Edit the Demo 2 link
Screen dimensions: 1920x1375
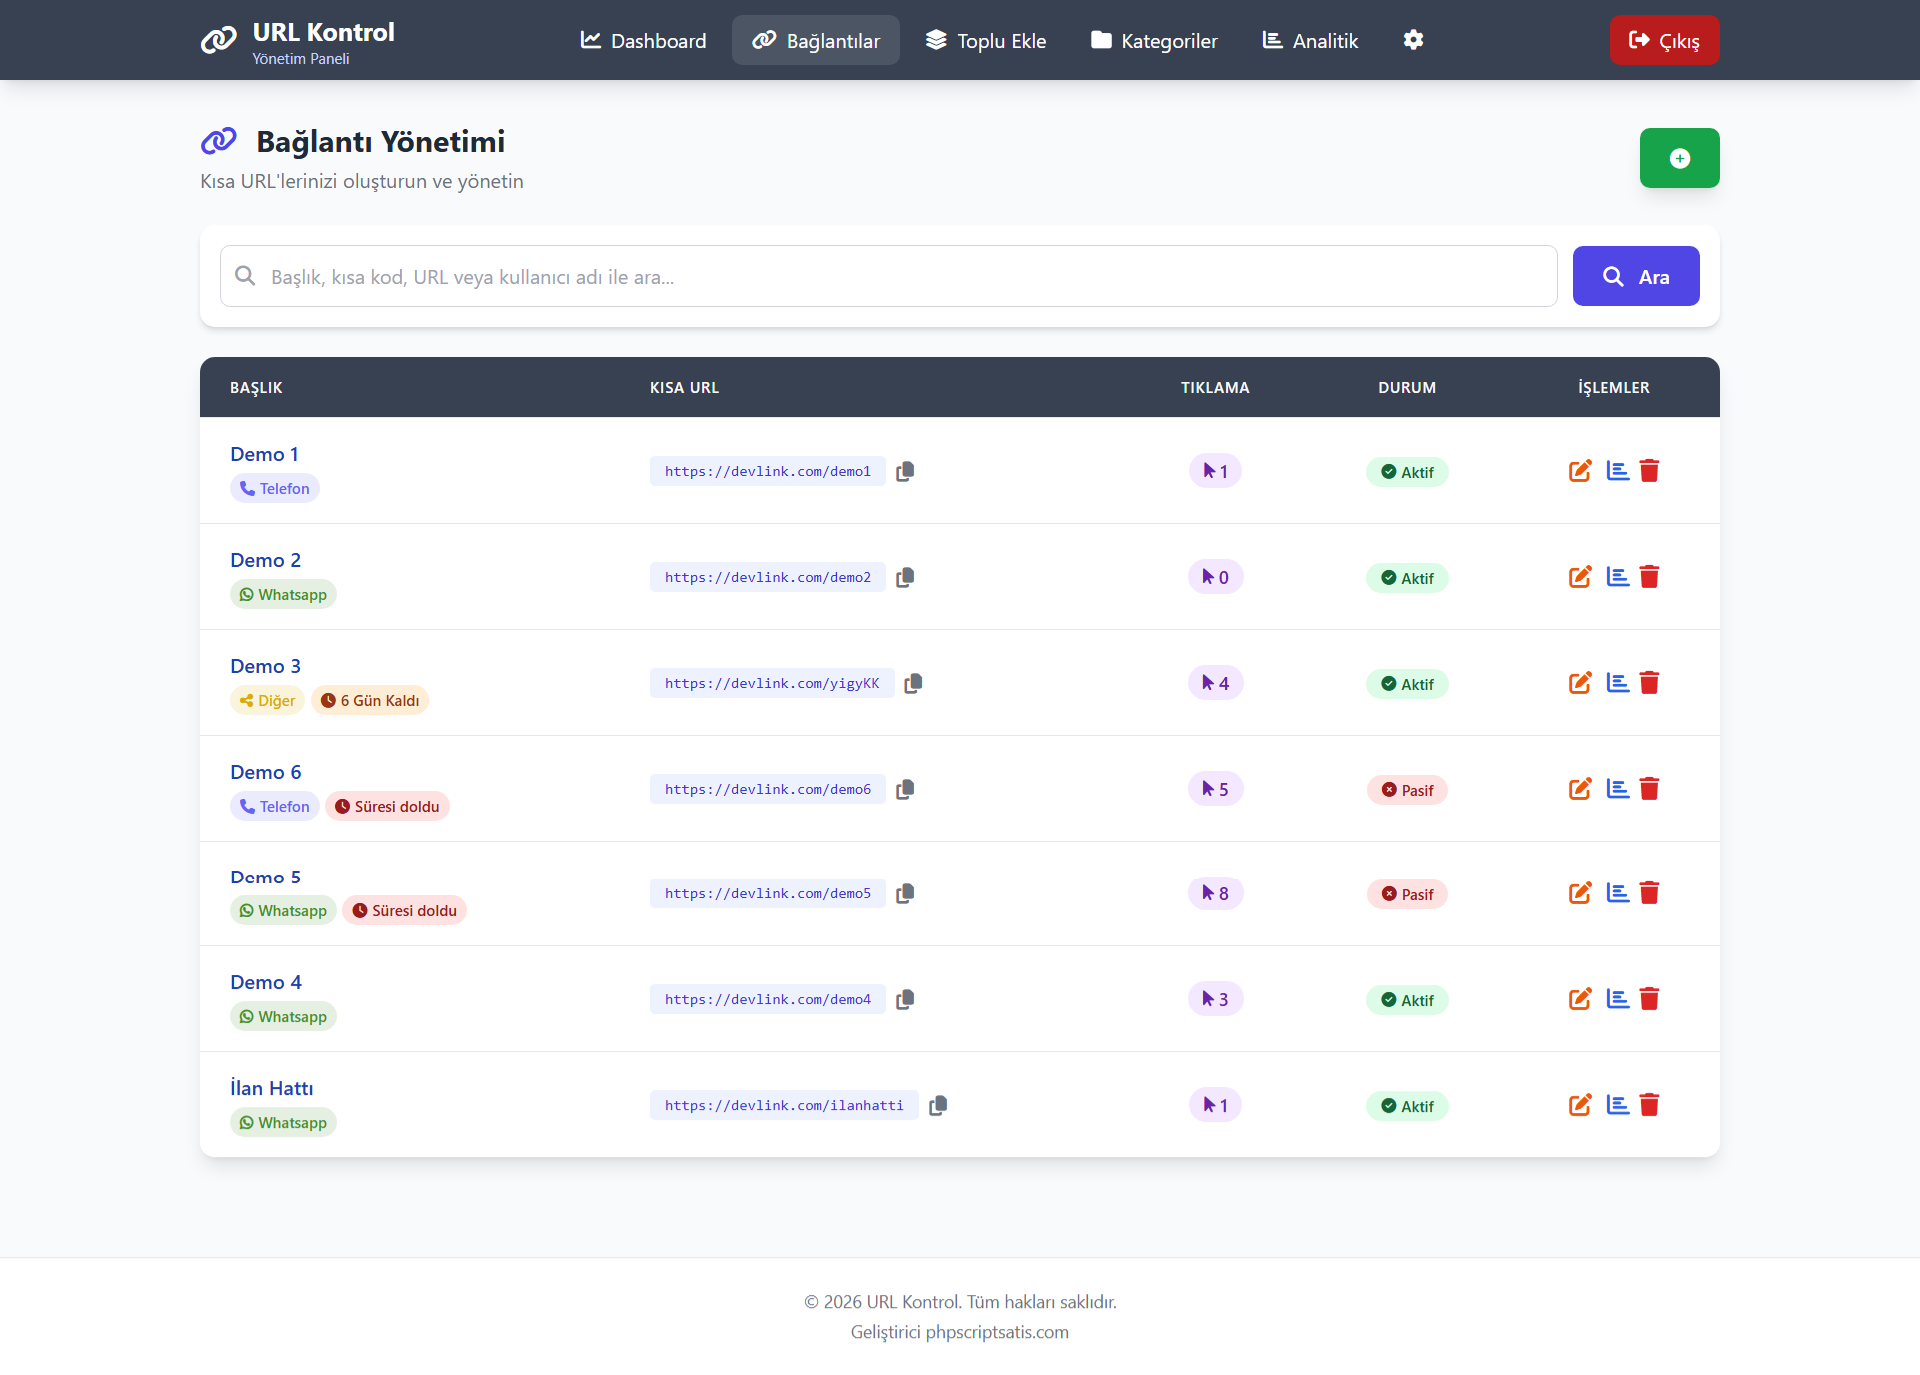[x=1580, y=577]
